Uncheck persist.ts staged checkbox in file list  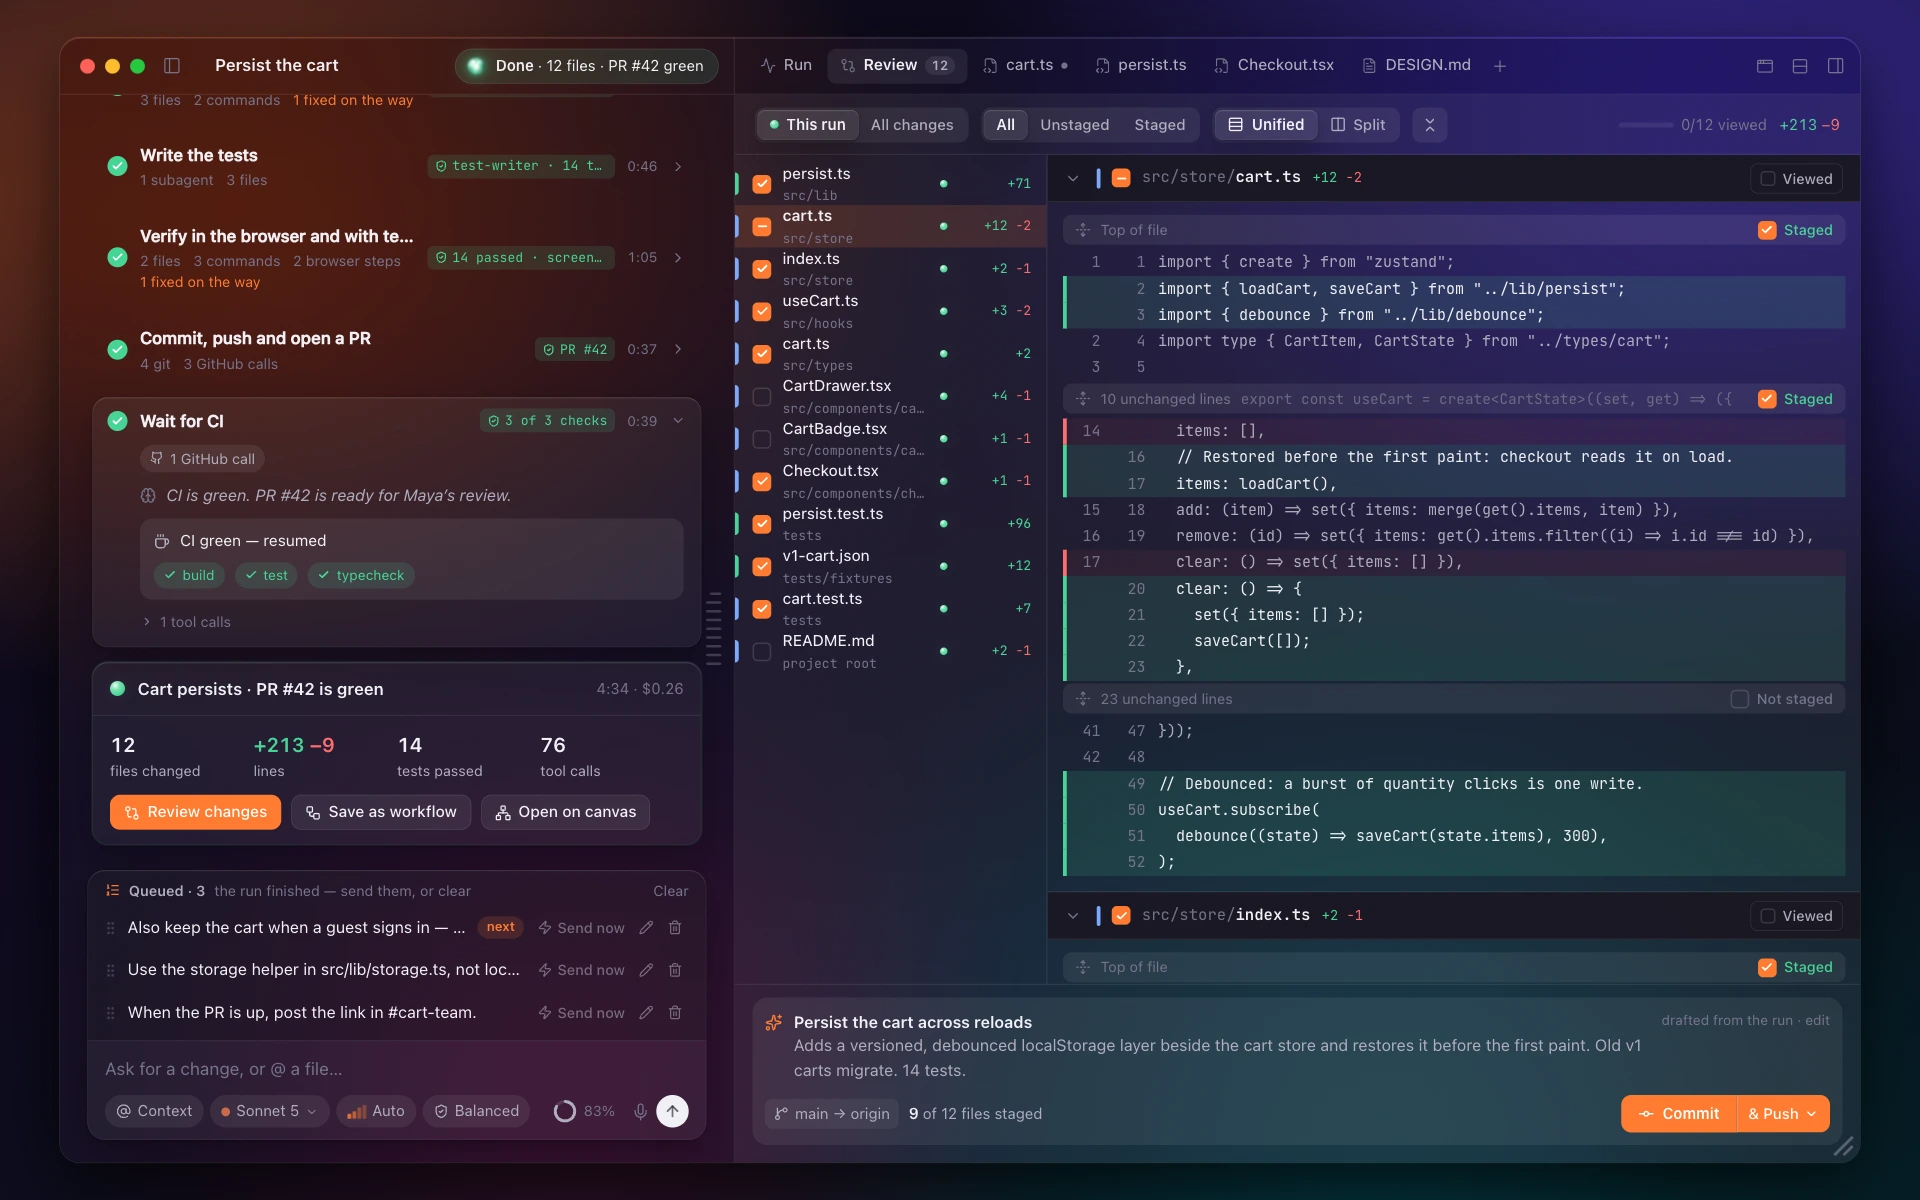(762, 184)
